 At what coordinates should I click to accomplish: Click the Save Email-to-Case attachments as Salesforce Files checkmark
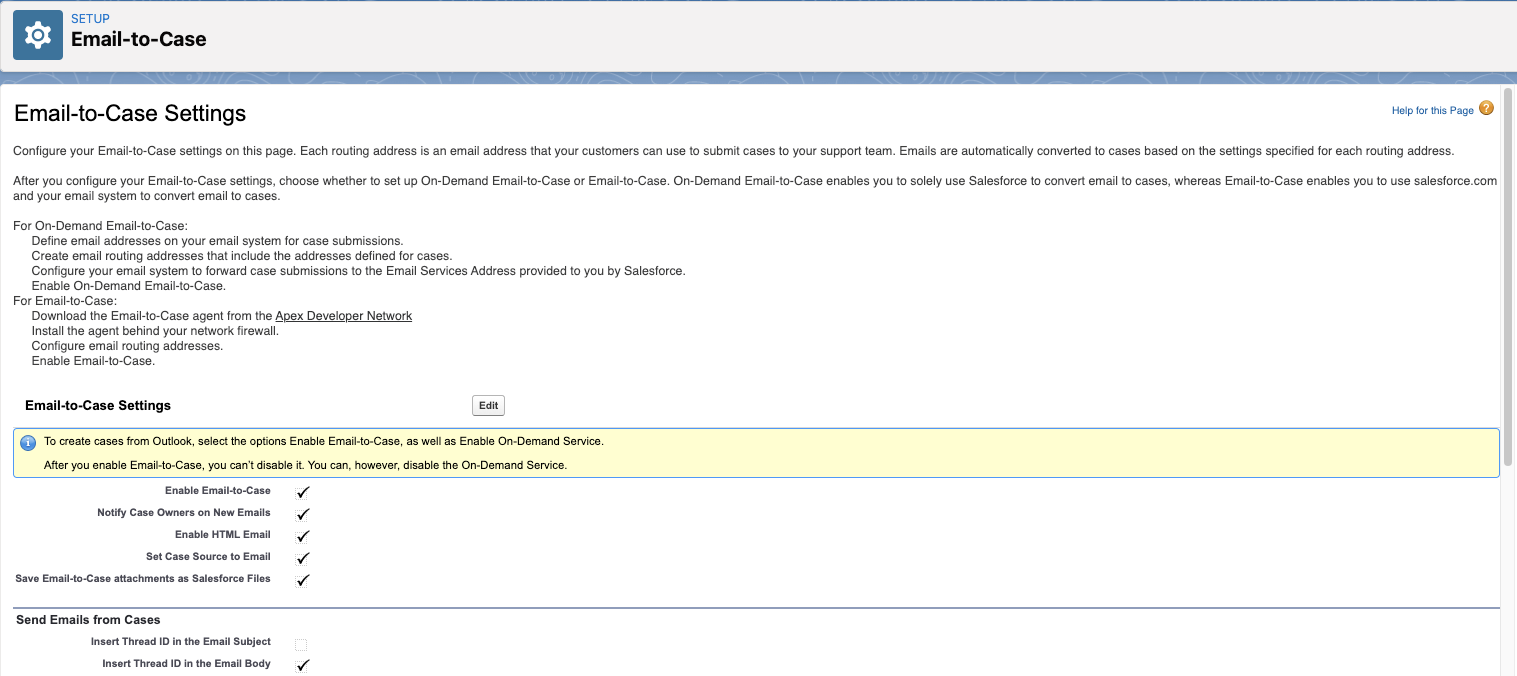point(302,580)
